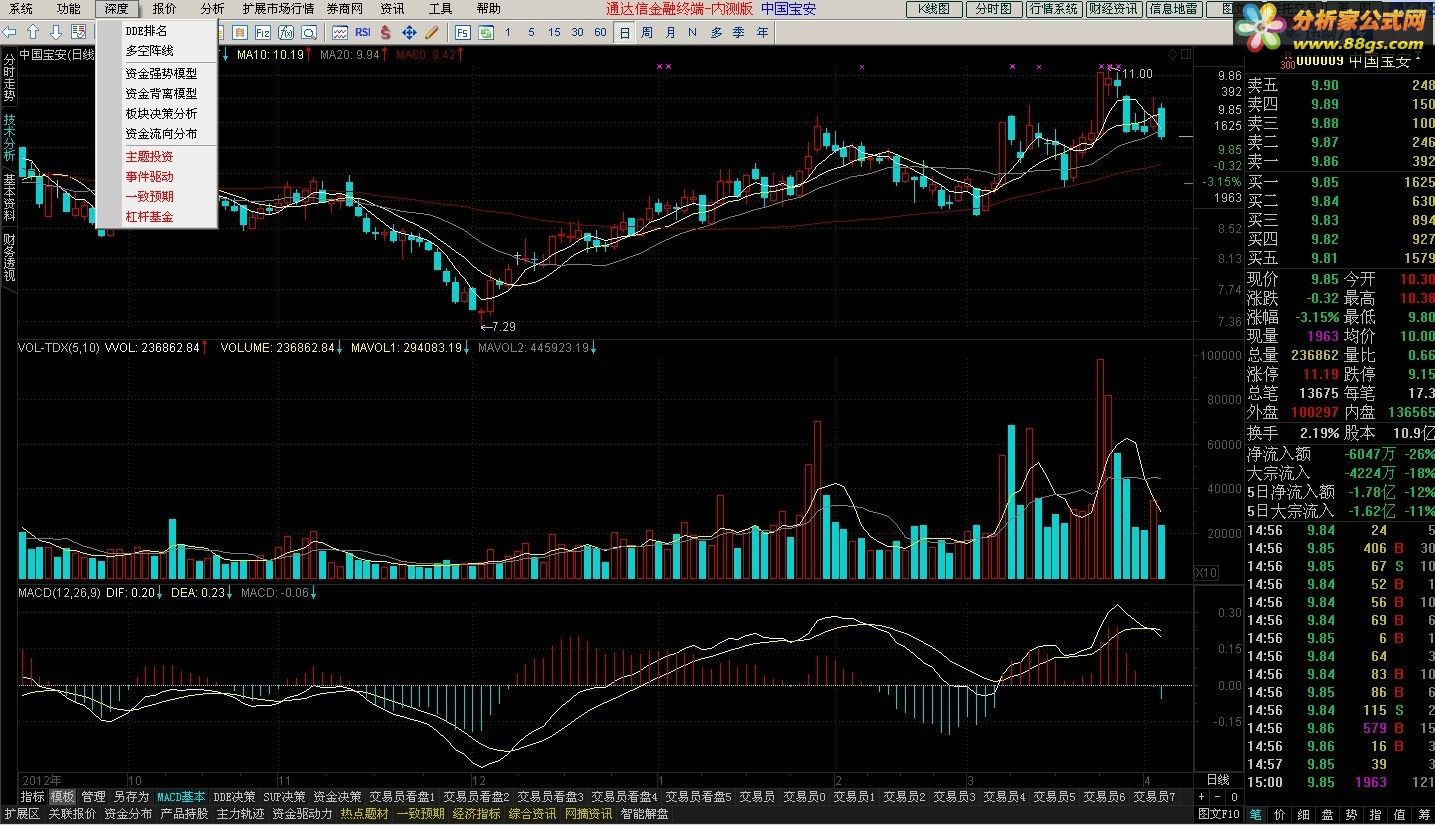Select the 30-minute period
1435x825 pixels.
pyautogui.click(x=577, y=32)
